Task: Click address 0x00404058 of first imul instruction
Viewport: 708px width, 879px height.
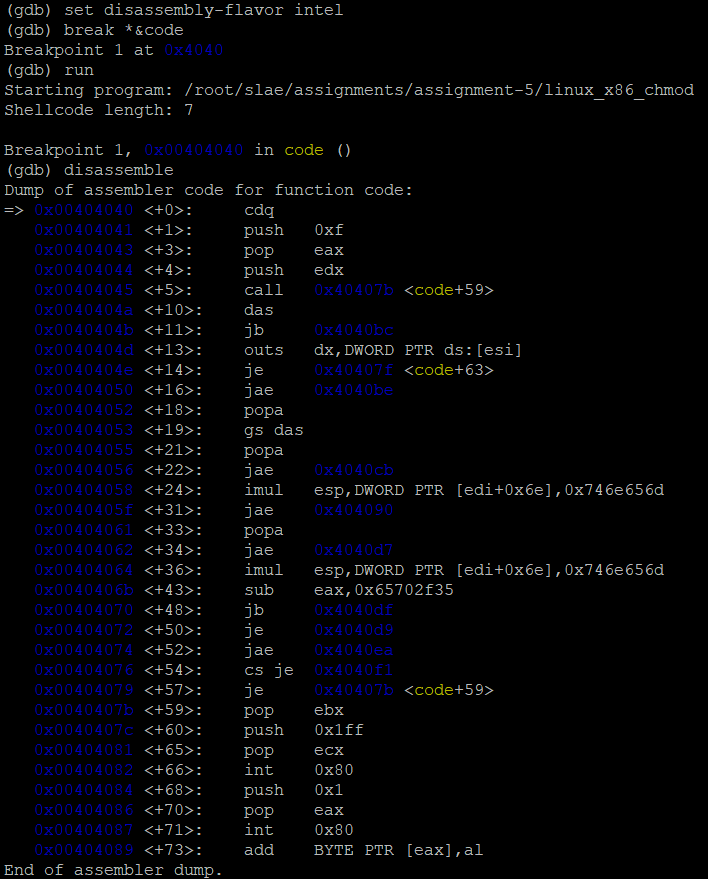Action: [x=84, y=490]
